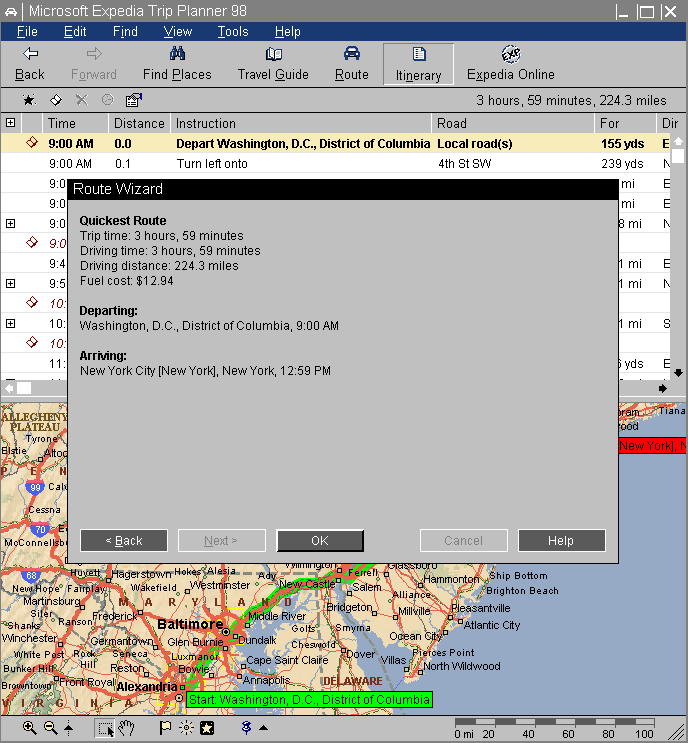Click the Road column header
Viewport: 688px width, 743px height.
(x=513, y=123)
